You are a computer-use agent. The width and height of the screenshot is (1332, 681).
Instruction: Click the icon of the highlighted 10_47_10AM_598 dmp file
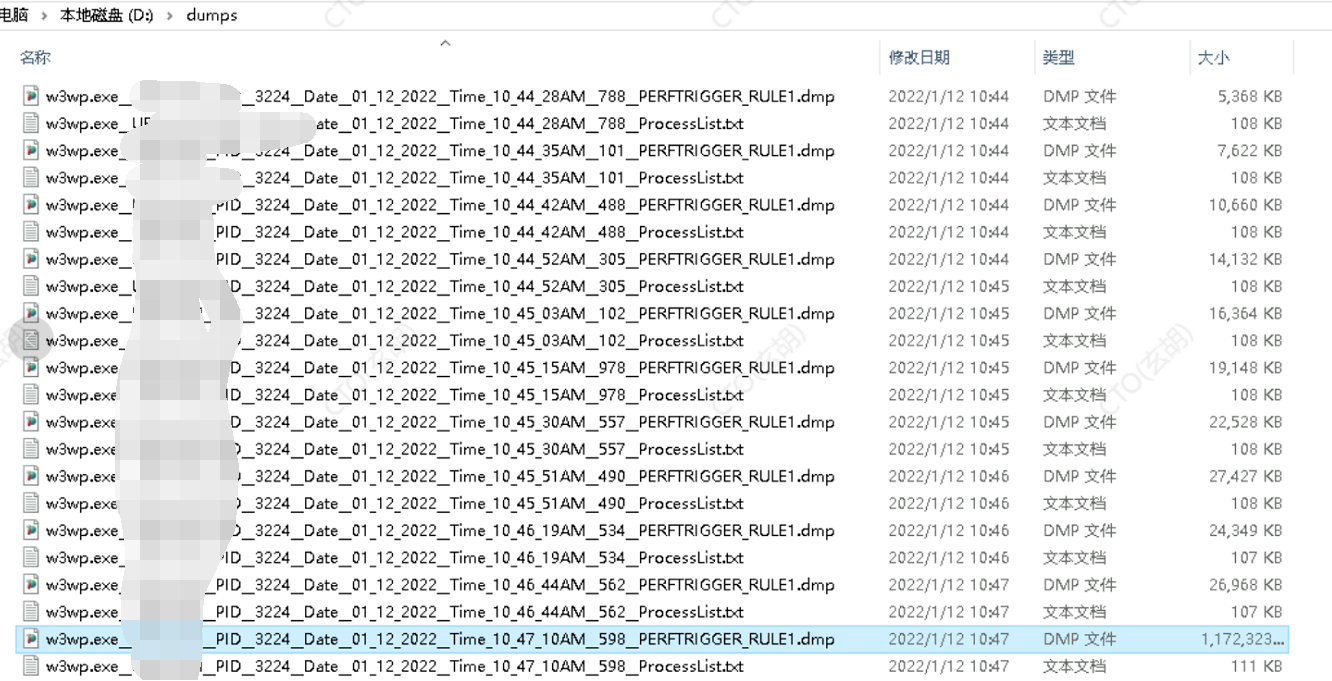click(31, 639)
